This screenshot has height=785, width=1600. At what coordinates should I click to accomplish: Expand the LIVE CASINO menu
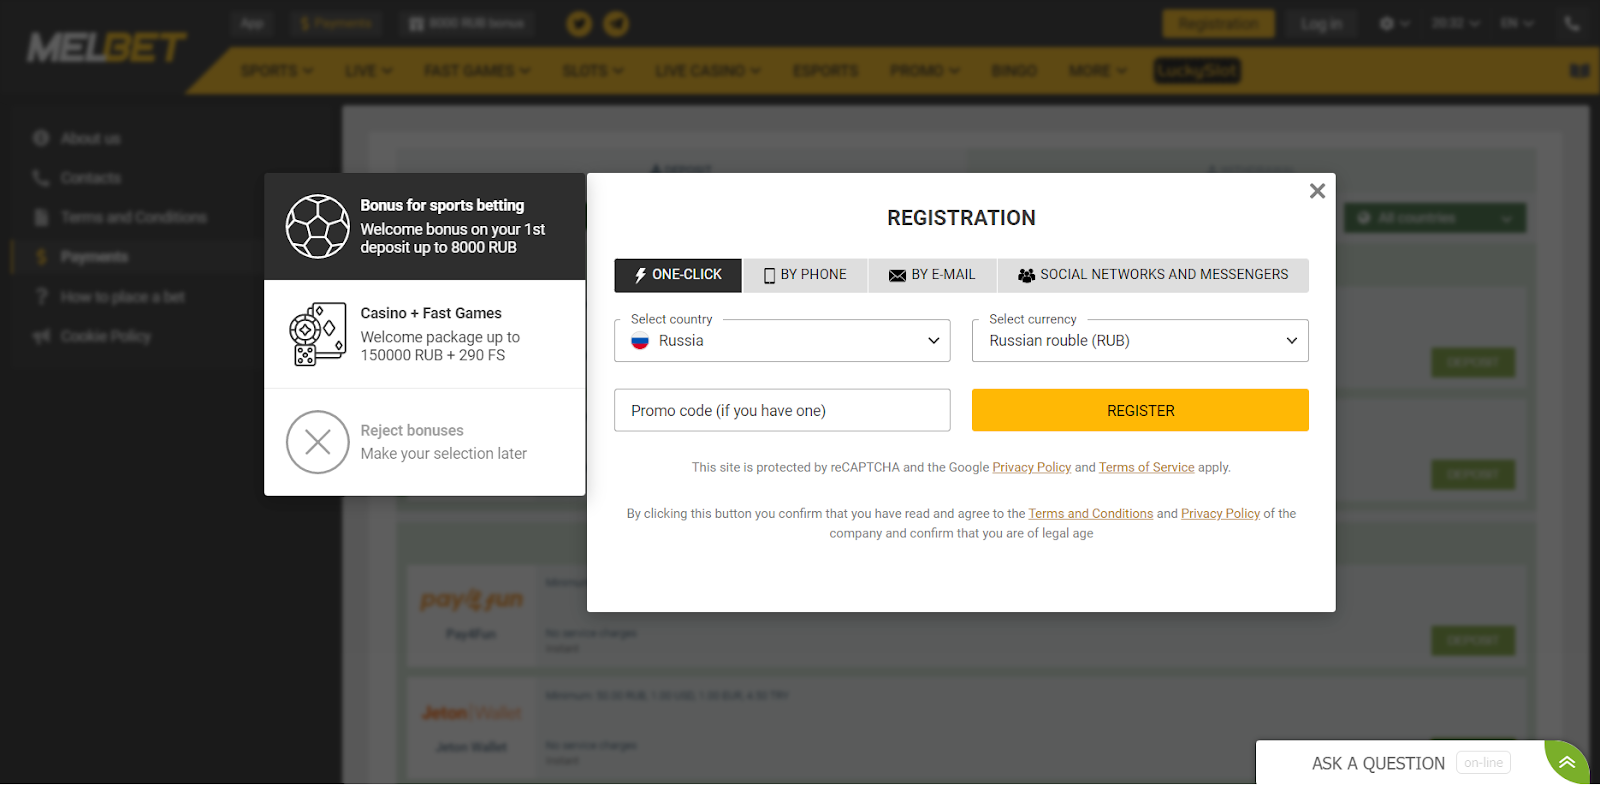(x=708, y=71)
